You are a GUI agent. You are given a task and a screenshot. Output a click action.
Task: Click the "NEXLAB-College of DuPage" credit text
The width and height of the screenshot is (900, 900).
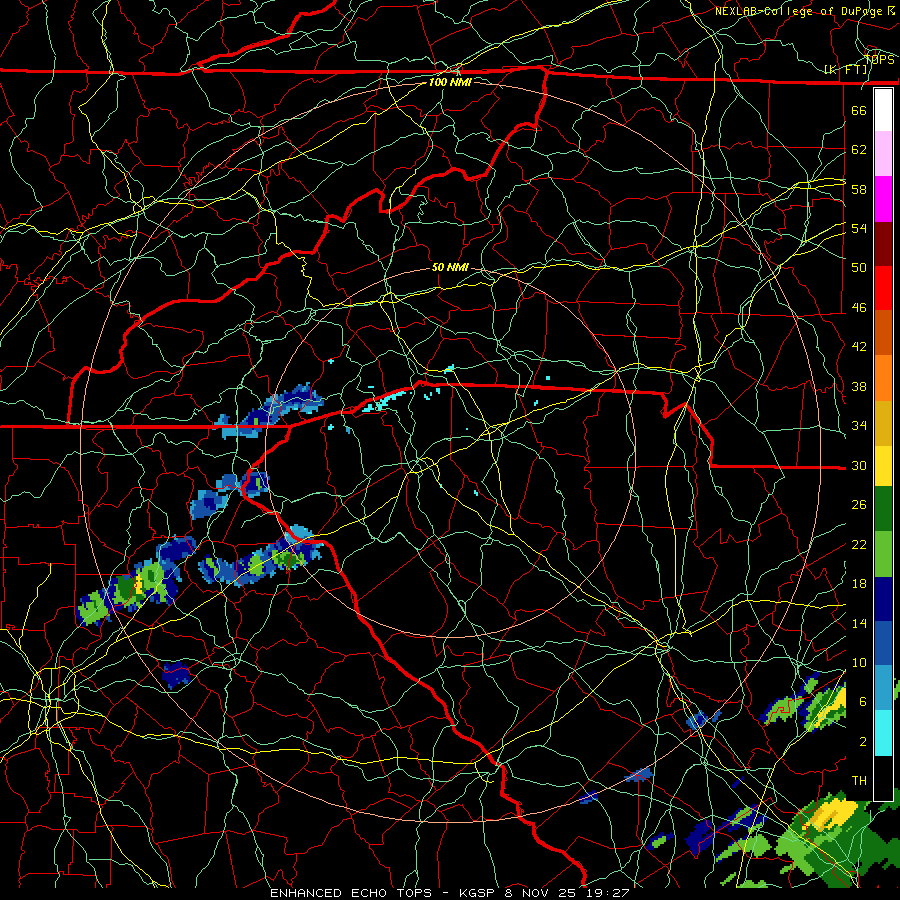click(800, 11)
